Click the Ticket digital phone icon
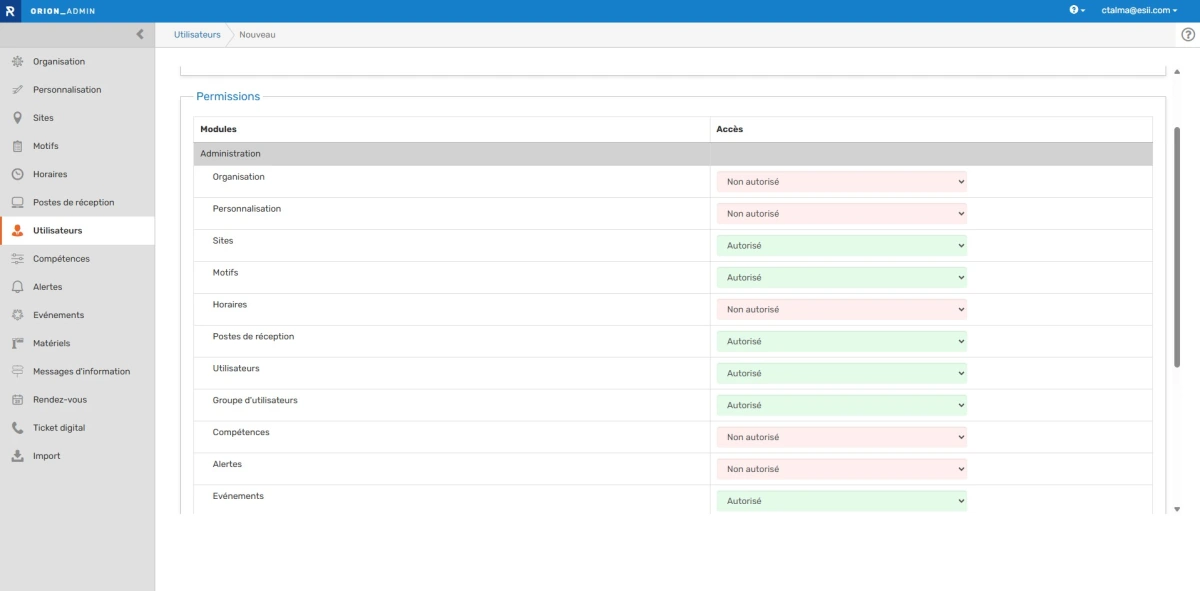The height and width of the screenshot is (591, 1200). click(x=17, y=428)
